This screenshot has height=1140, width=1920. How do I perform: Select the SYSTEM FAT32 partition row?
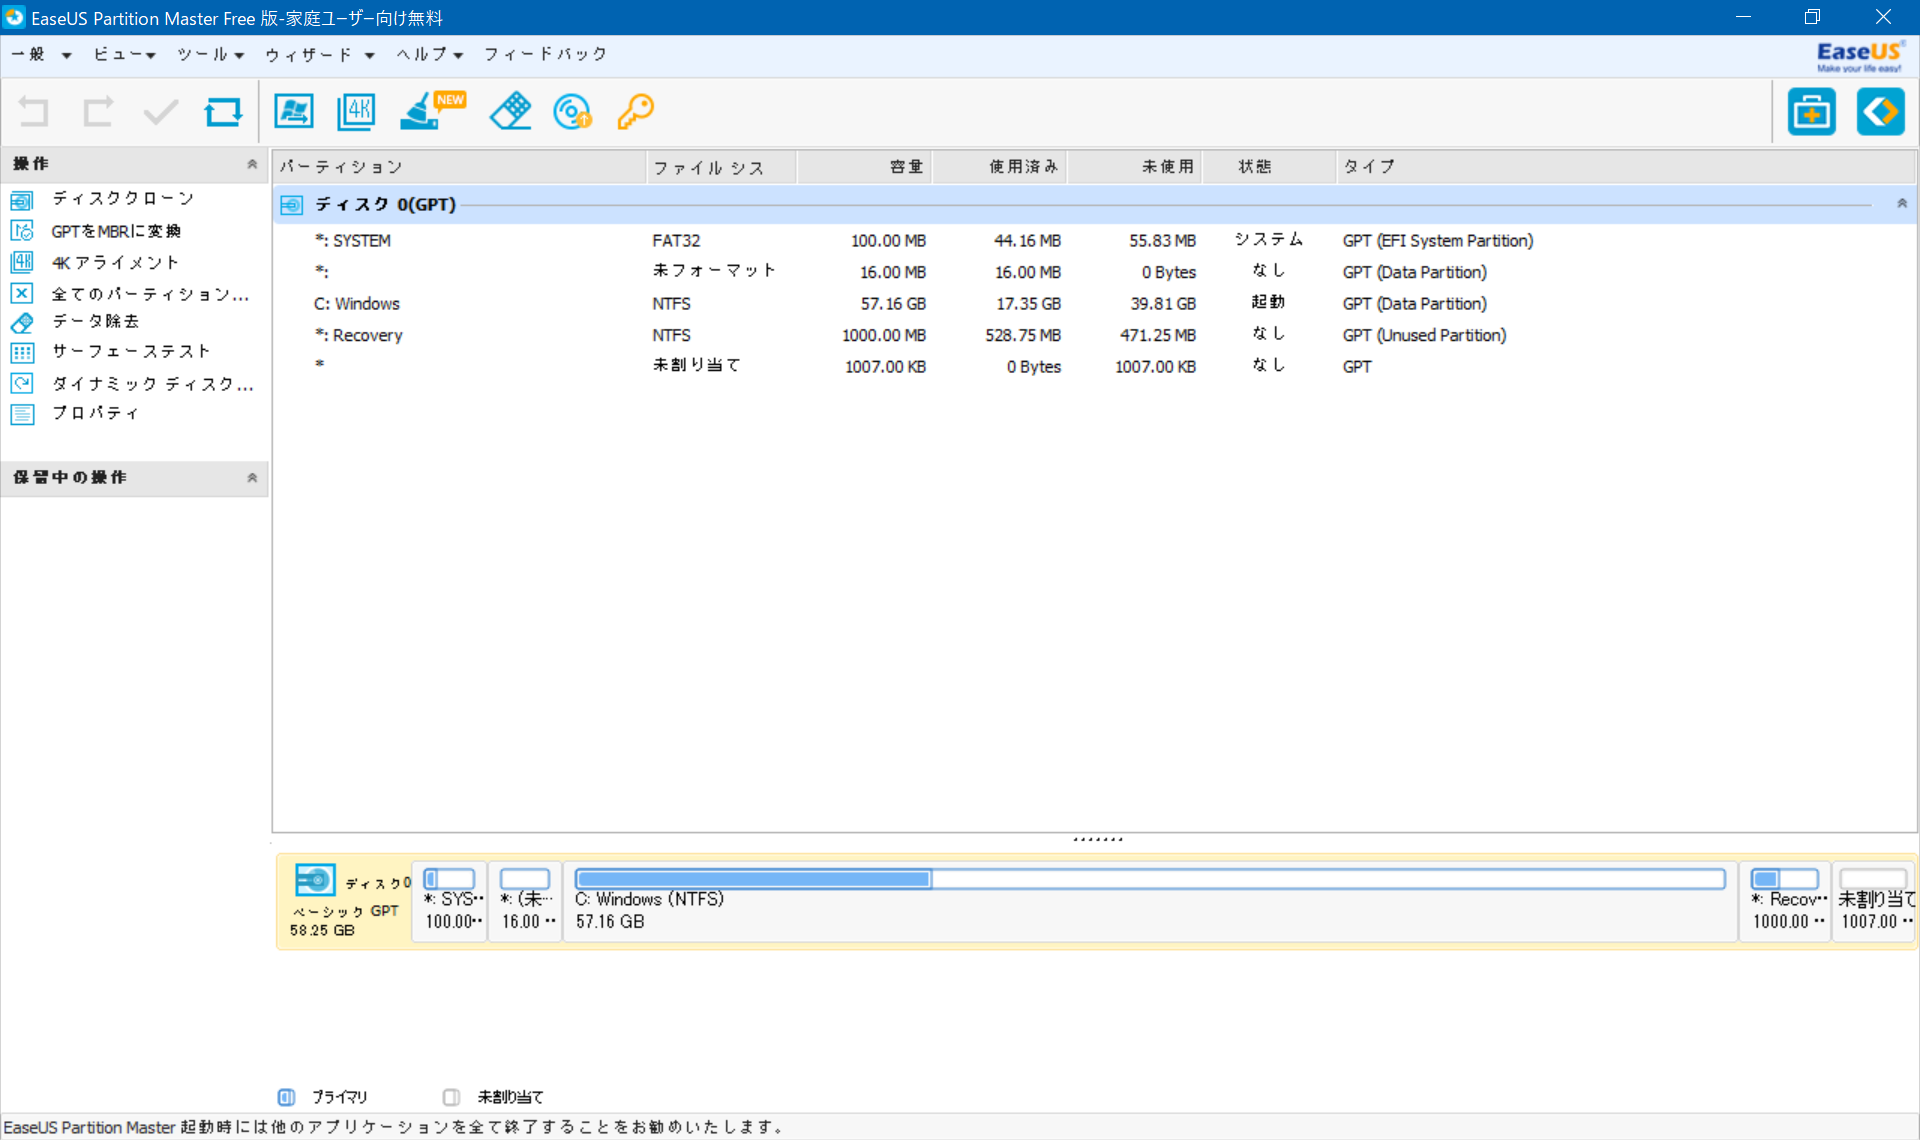click(x=1094, y=240)
